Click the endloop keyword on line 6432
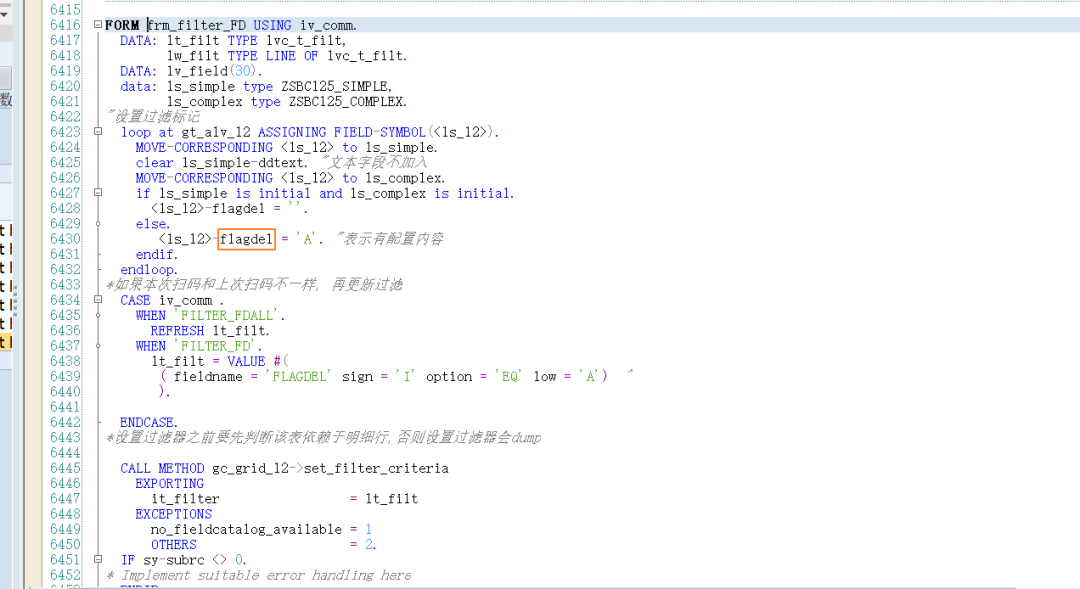Image resolution: width=1080 pixels, height=589 pixels. (149, 269)
